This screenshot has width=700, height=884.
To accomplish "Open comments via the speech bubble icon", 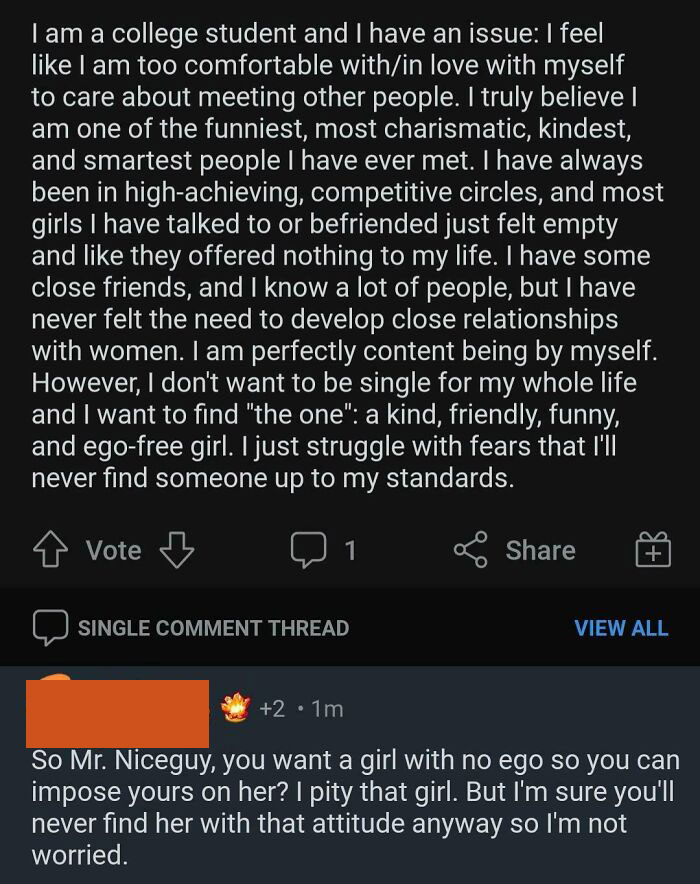I will coord(309,550).
